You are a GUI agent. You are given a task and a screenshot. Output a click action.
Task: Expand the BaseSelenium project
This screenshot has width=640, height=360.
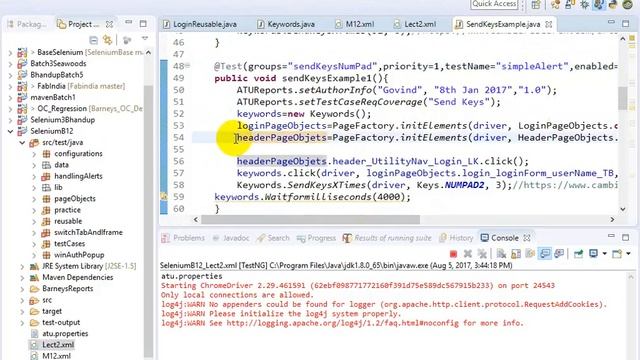[x=10, y=53]
